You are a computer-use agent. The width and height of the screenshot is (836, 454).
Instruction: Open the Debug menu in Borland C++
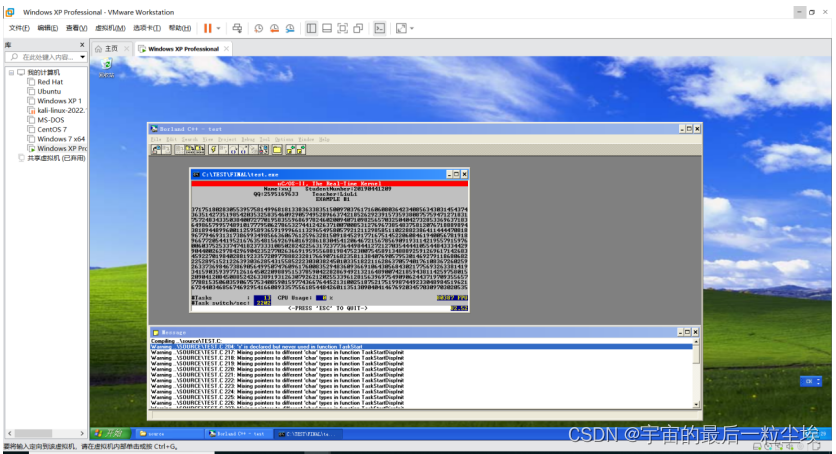click(248, 140)
